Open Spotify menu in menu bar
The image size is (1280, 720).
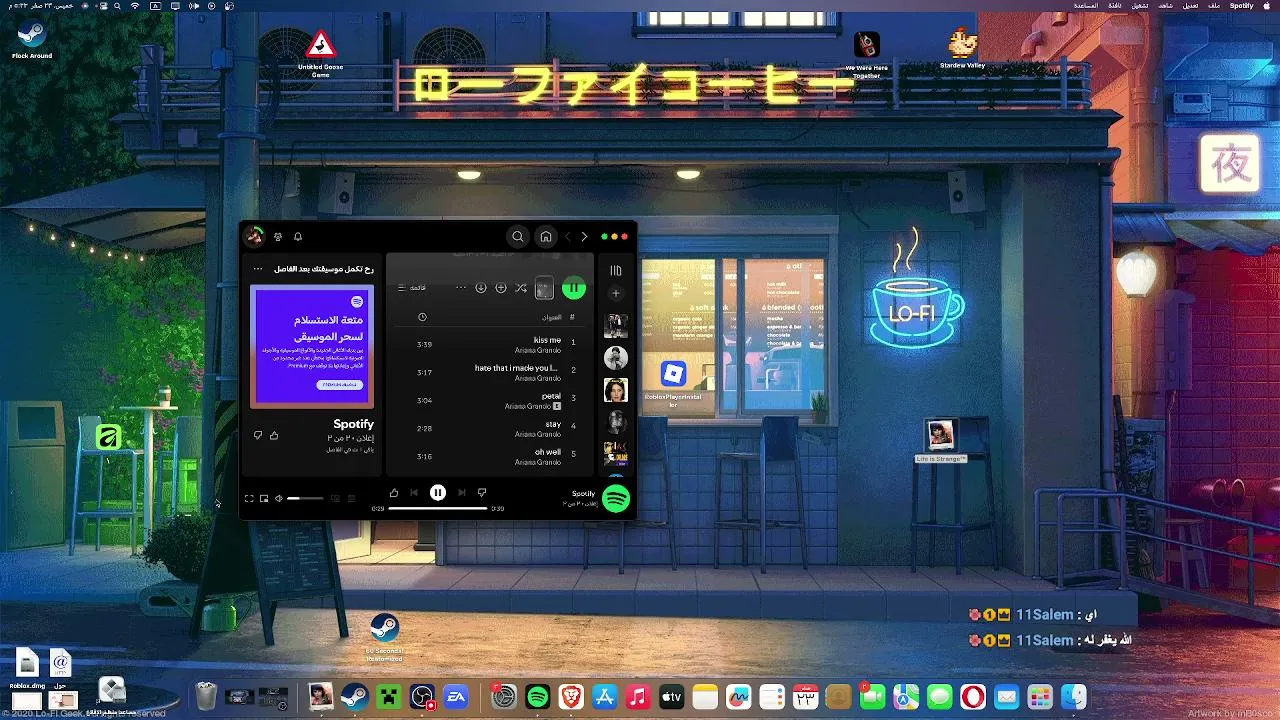1241,6
